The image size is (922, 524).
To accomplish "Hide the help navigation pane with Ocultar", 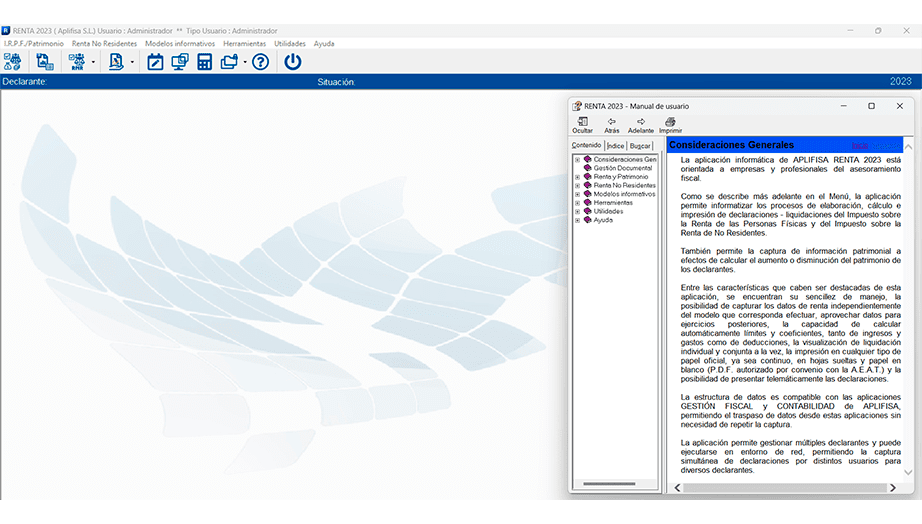I will coord(583,125).
